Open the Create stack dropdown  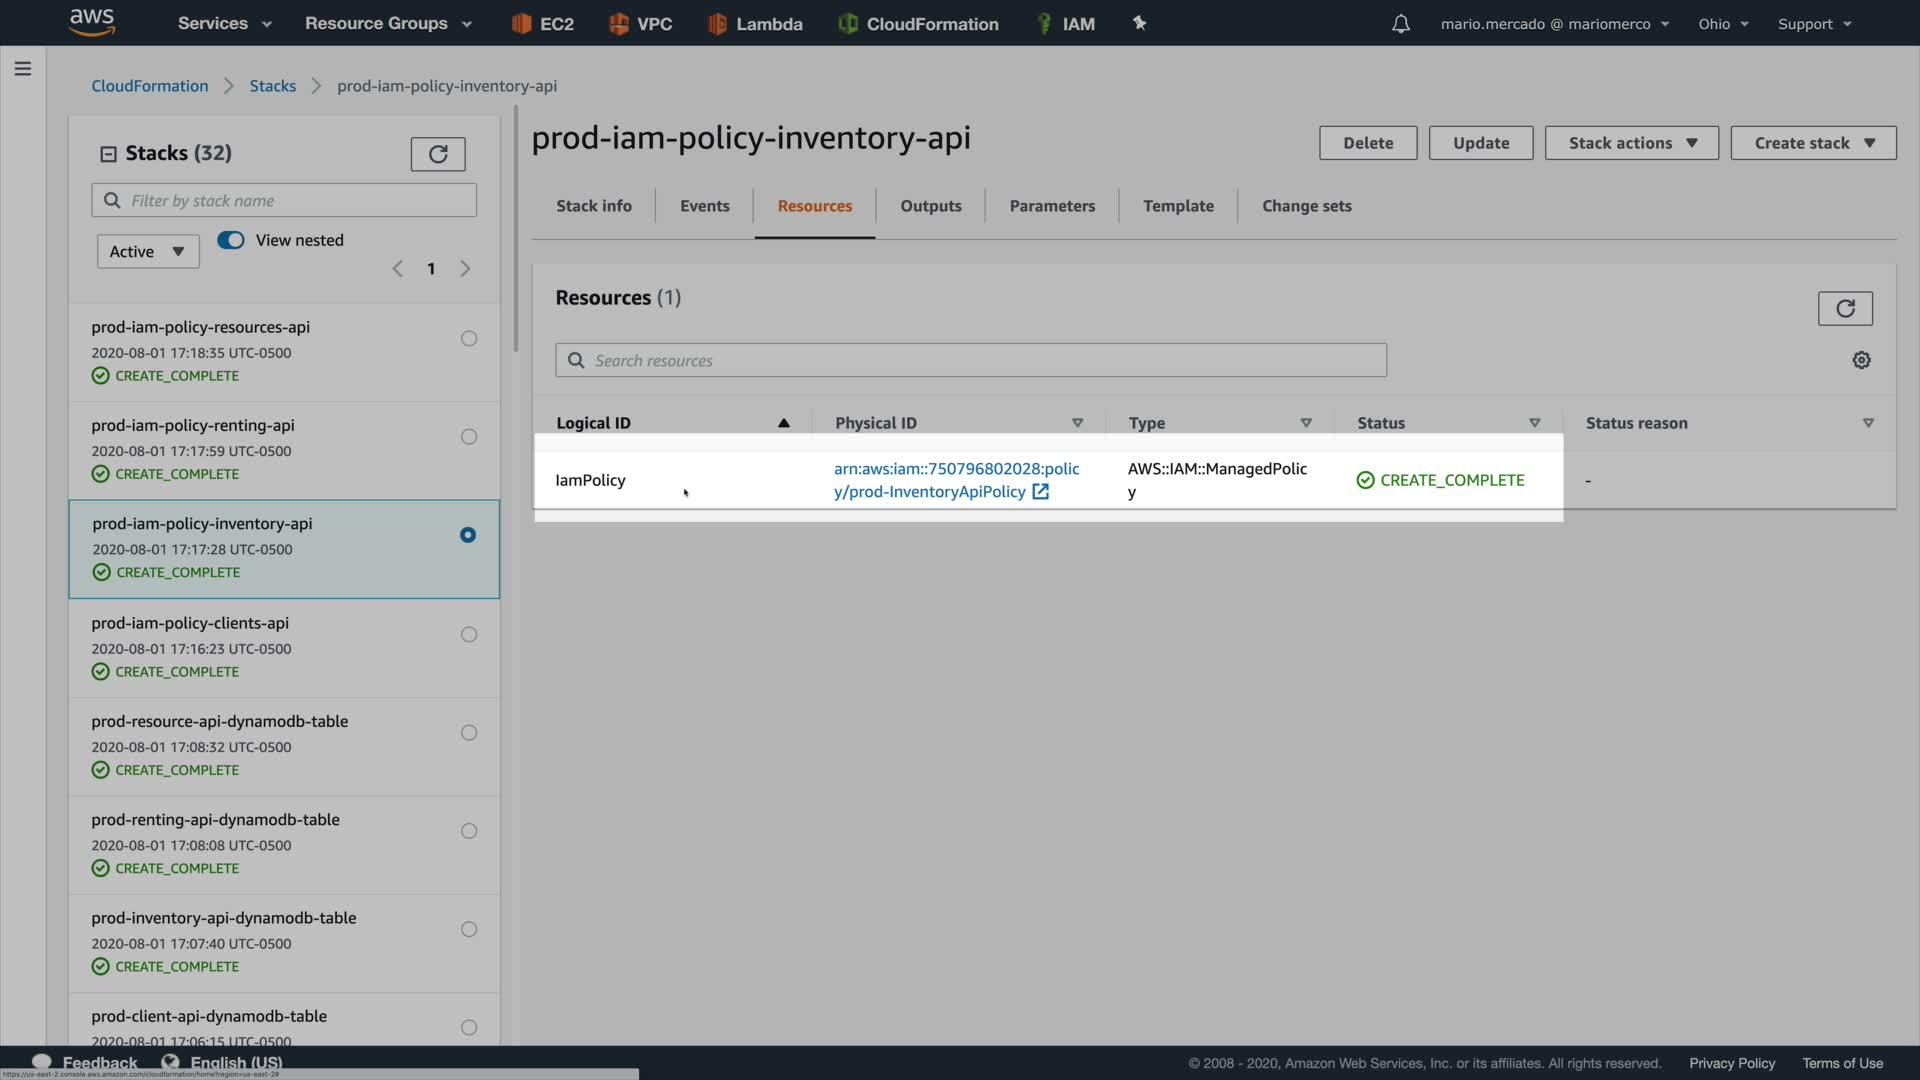(x=1812, y=143)
